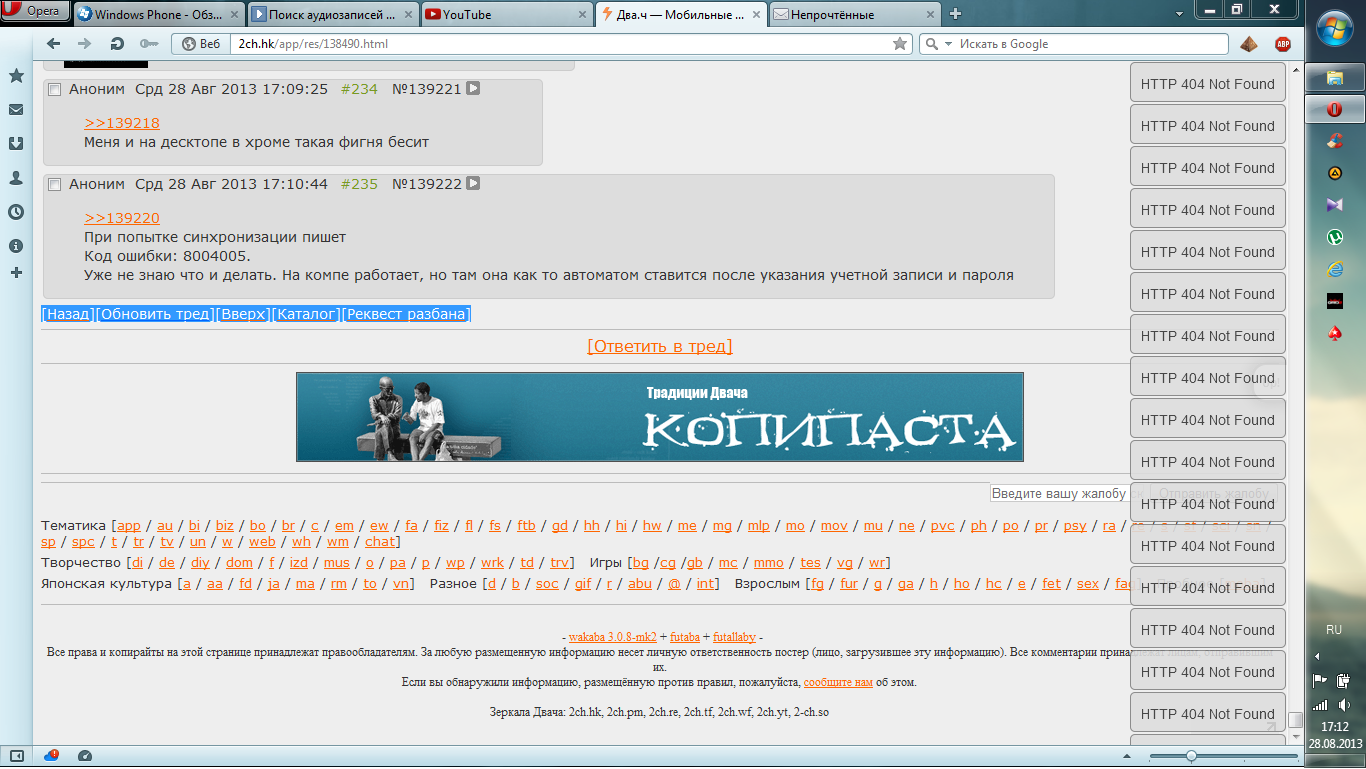Open the Opera main menu button
The width and height of the screenshot is (1366, 769).
35,11
